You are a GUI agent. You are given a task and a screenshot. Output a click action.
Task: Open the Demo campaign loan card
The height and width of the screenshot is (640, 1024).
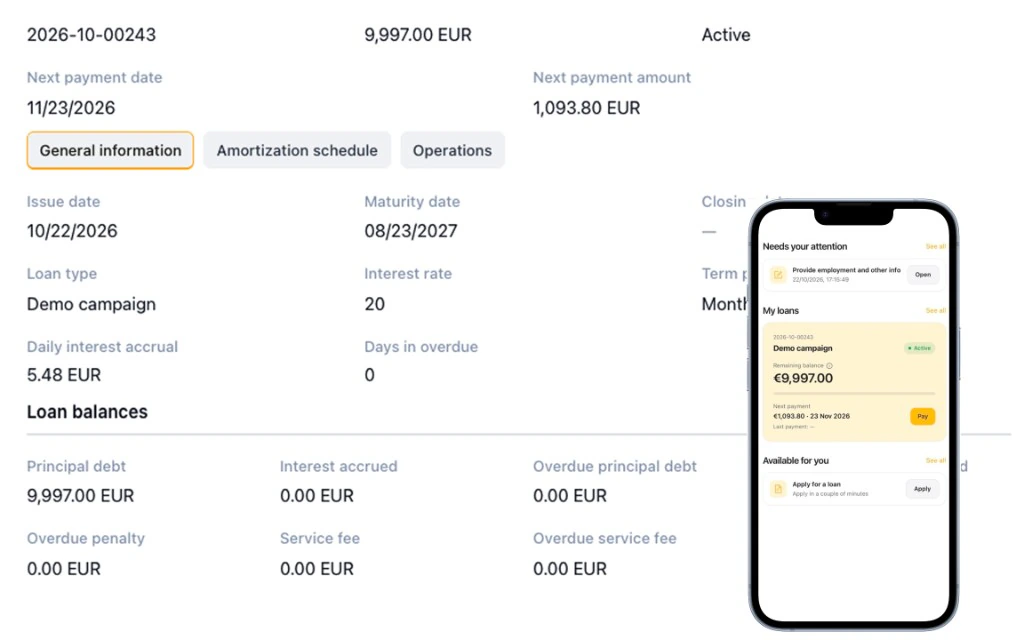pyautogui.click(x=854, y=383)
